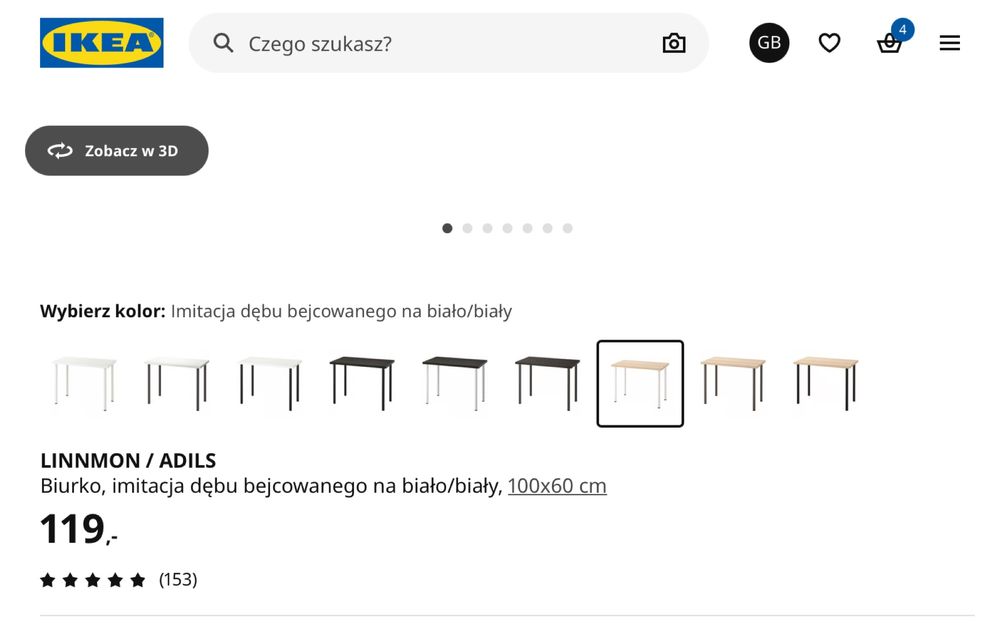This screenshot has height=628, width=1000.
Task: Select the last oak desk with black legs
Action: [x=825, y=383]
